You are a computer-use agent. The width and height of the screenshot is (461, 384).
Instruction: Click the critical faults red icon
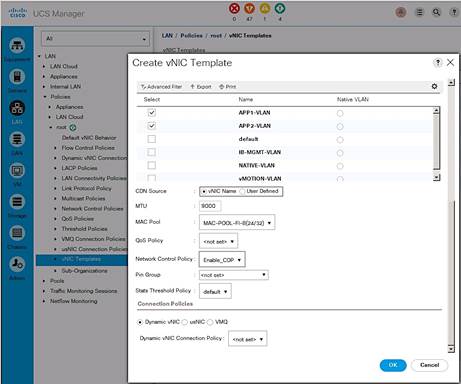coord(235,8)
